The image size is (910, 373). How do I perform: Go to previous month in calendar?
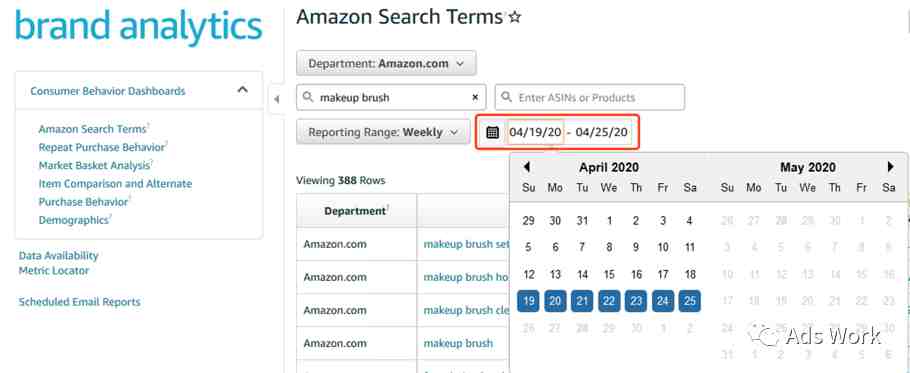click(526, 167)
